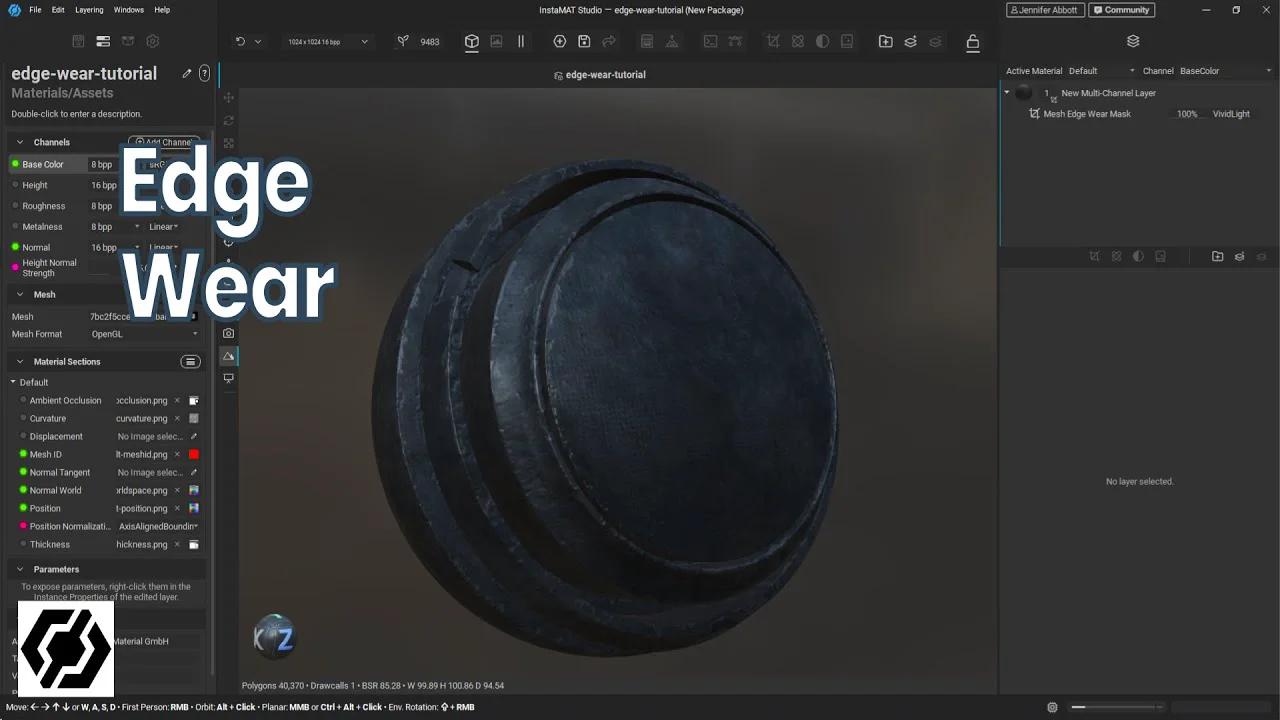Select the 3D viewport mode icon in the toolbar

point(470,41)
